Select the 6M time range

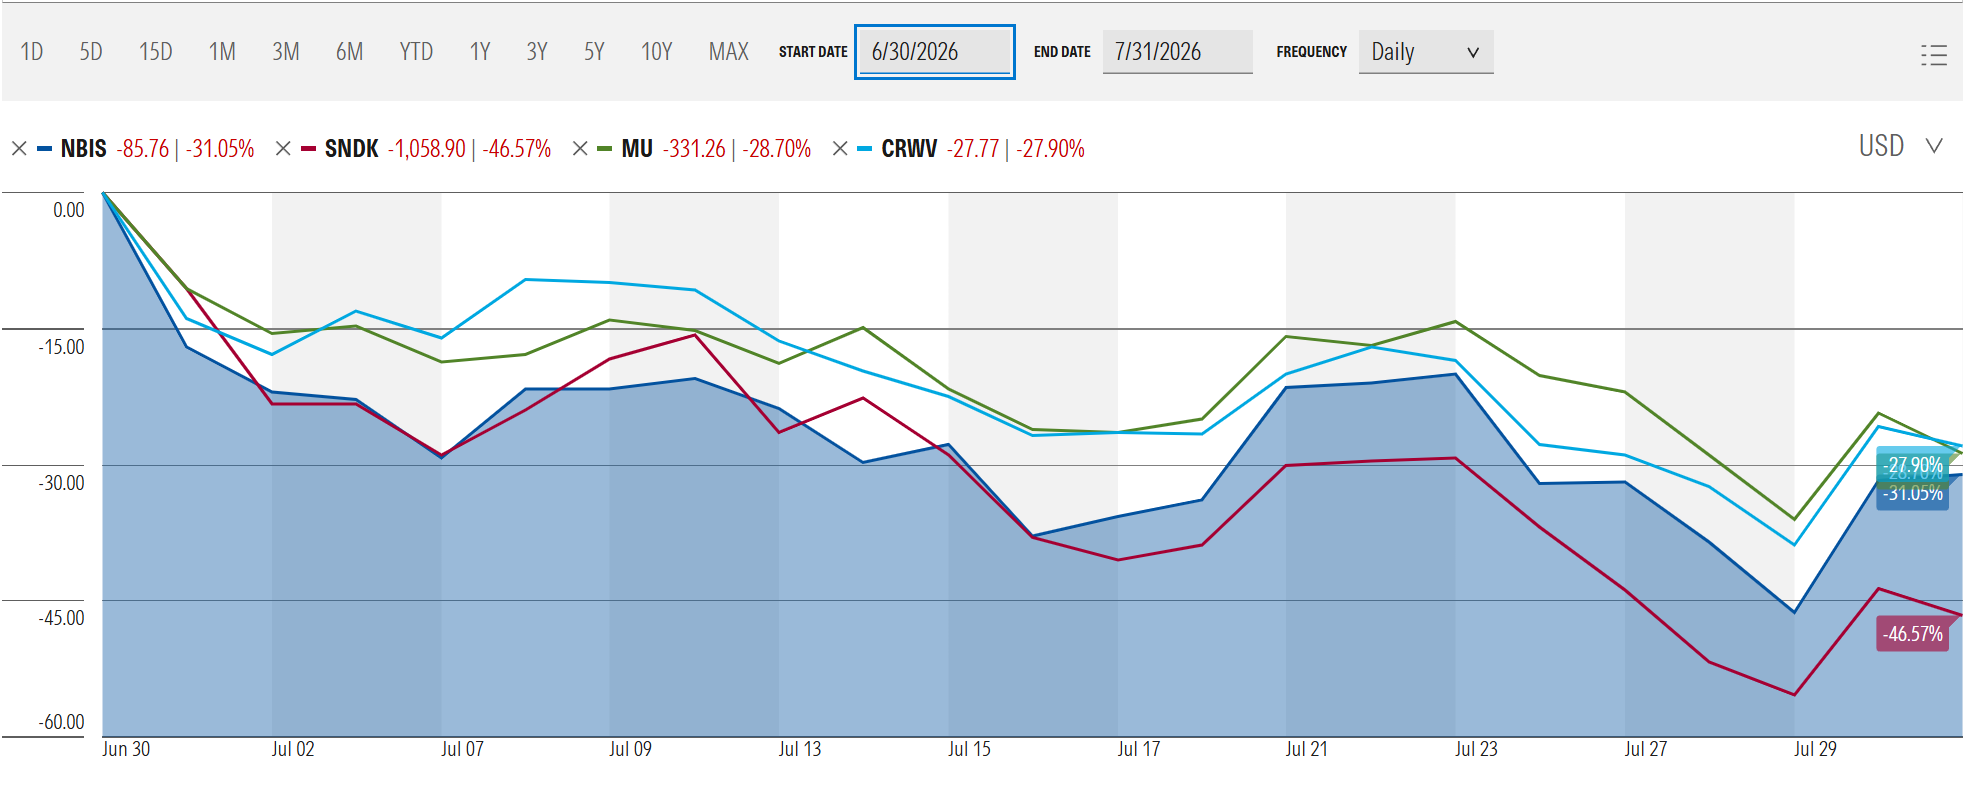click(349, 52)
